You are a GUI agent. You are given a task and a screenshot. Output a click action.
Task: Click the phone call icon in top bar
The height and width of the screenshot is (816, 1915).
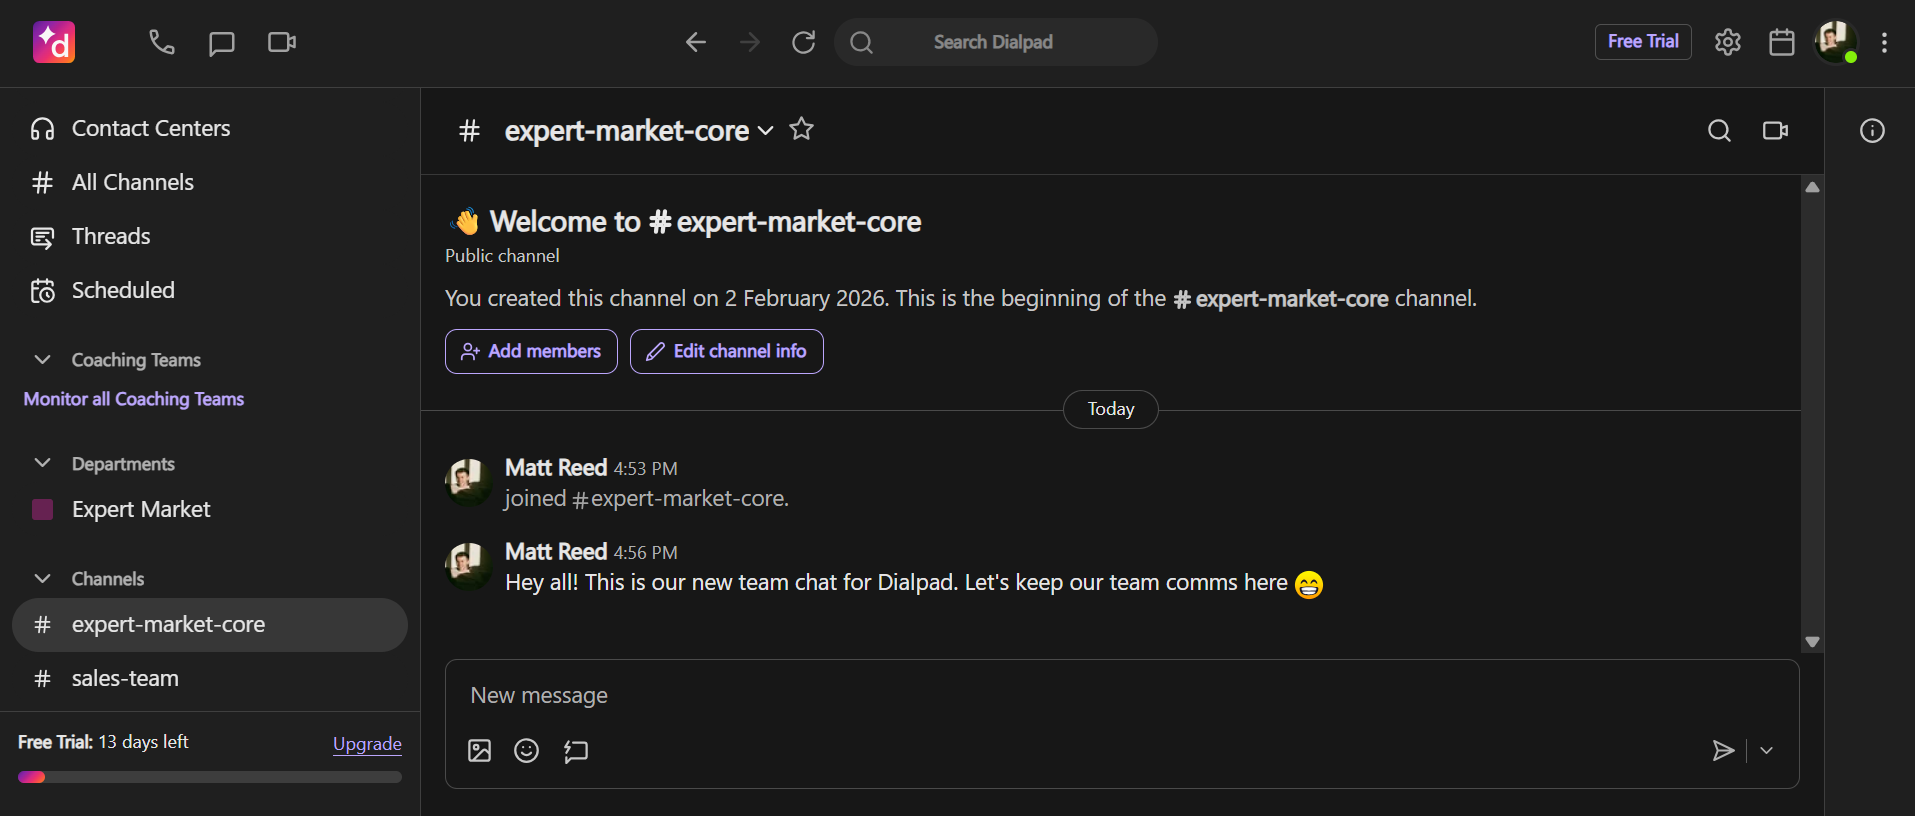[162, 42]
